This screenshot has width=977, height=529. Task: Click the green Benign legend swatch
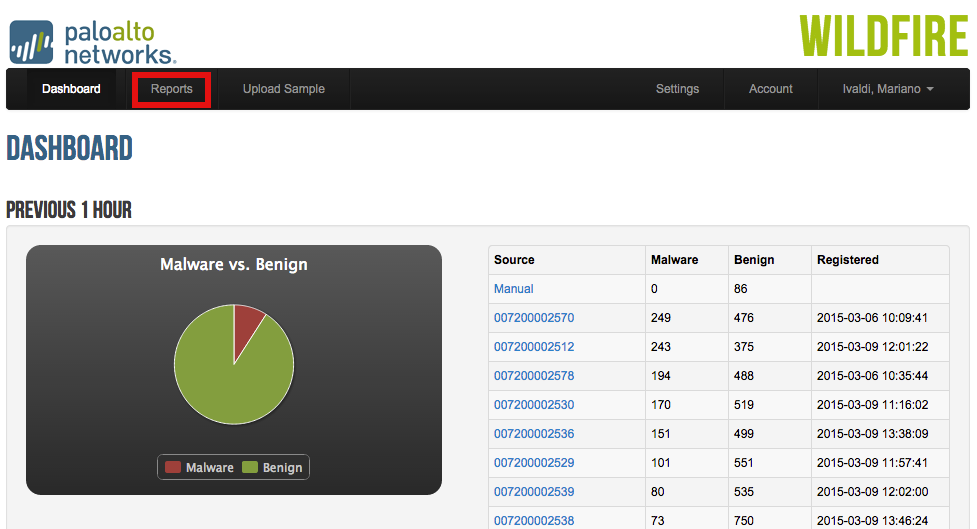point(250,467)
